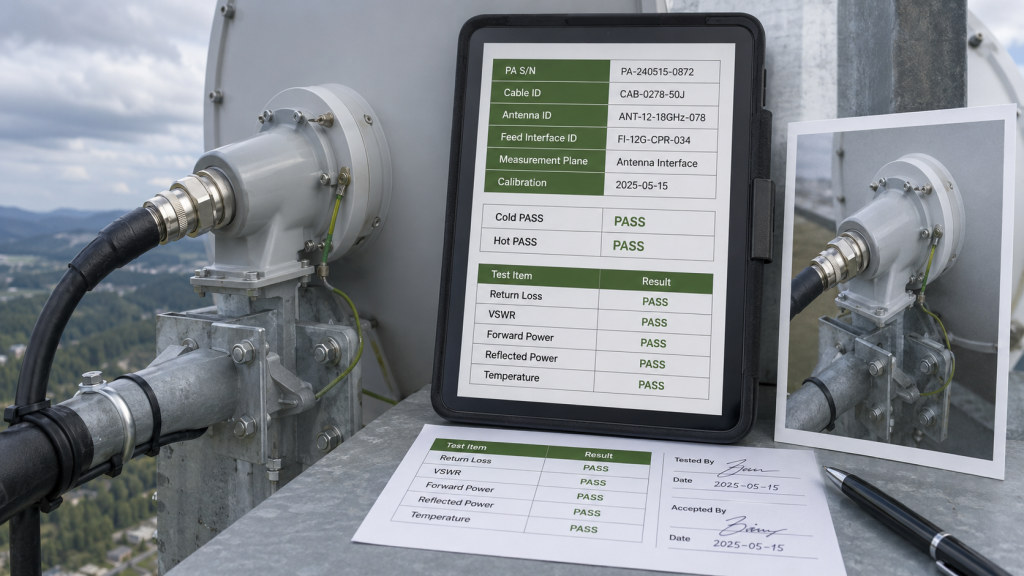The height and width of the screenshot is (576, 1024).
Task: Select the Cold PASS row label
Action: tap(519, 217)
